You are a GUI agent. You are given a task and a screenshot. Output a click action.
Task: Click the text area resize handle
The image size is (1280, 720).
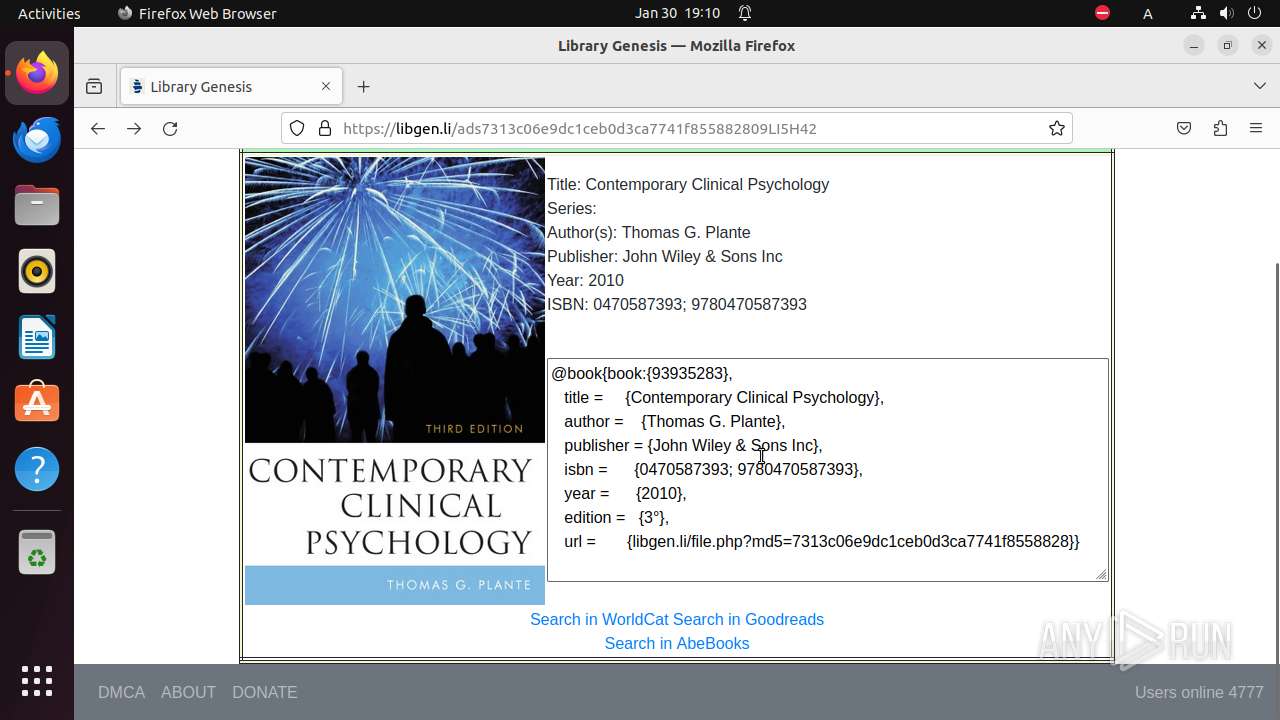coord(1101,574)
